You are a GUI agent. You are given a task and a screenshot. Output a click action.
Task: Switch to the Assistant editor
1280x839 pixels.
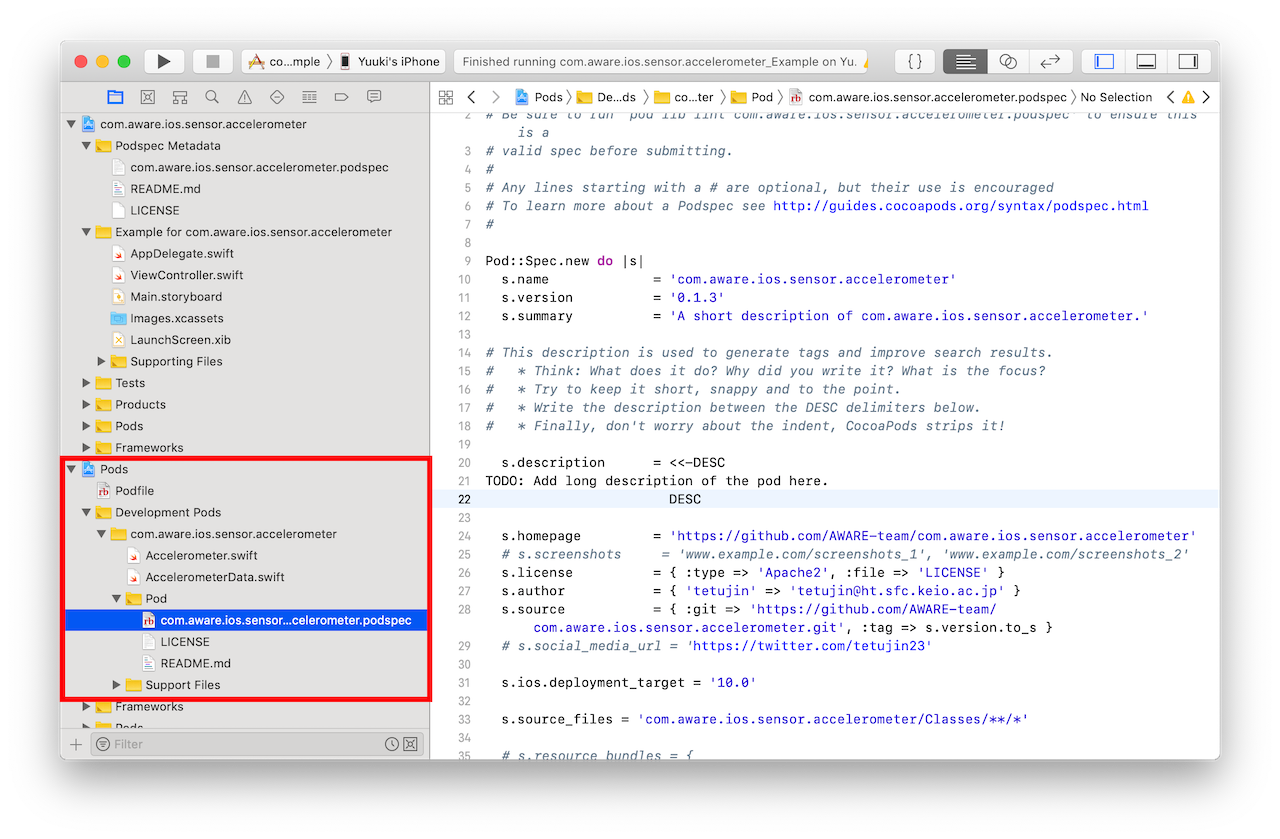coord(1008,62)
